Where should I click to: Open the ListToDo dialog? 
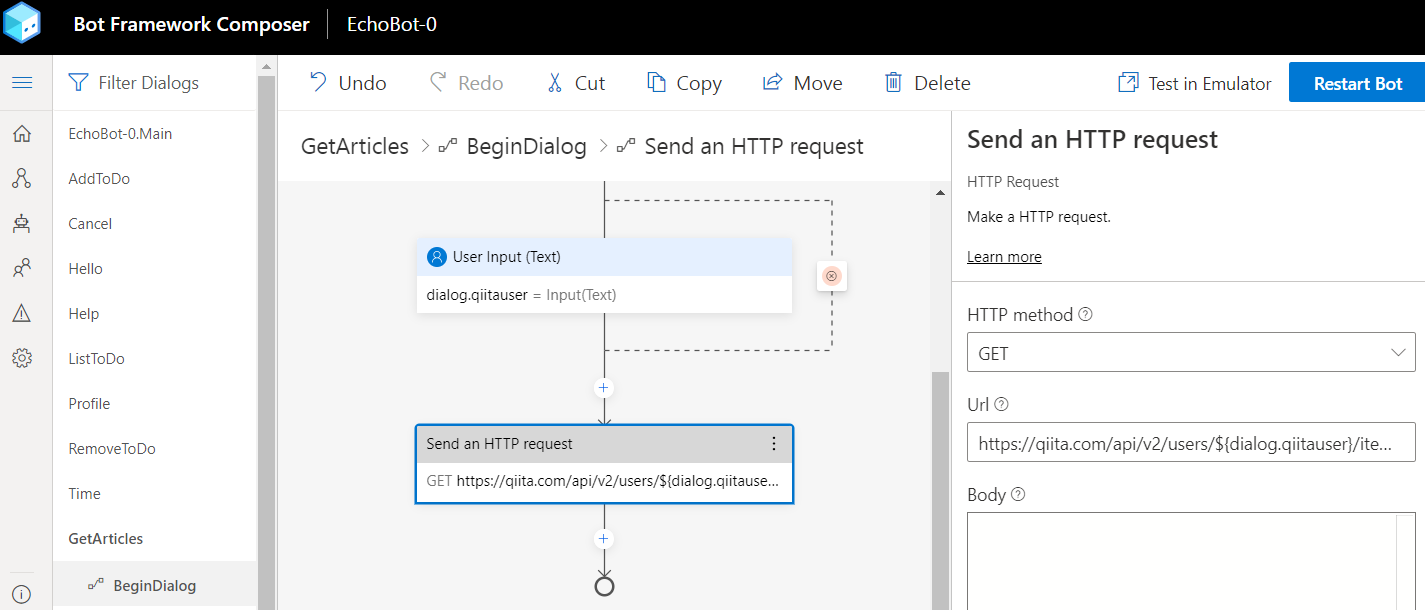[x=96, y=359]
